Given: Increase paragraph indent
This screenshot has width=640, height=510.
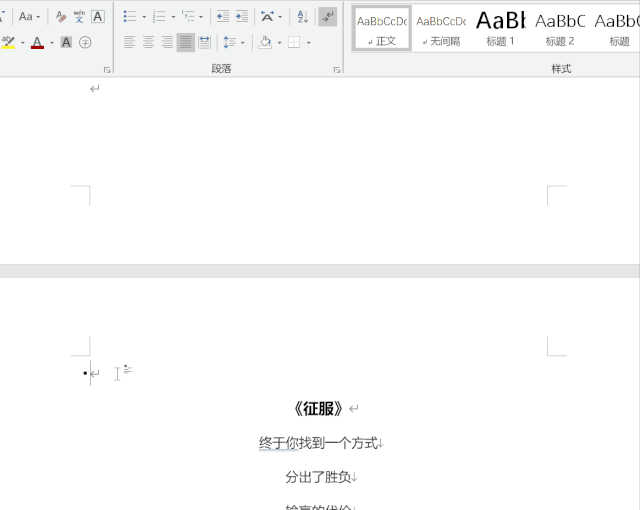Looking at the screenshot, I should pos(241,17).
